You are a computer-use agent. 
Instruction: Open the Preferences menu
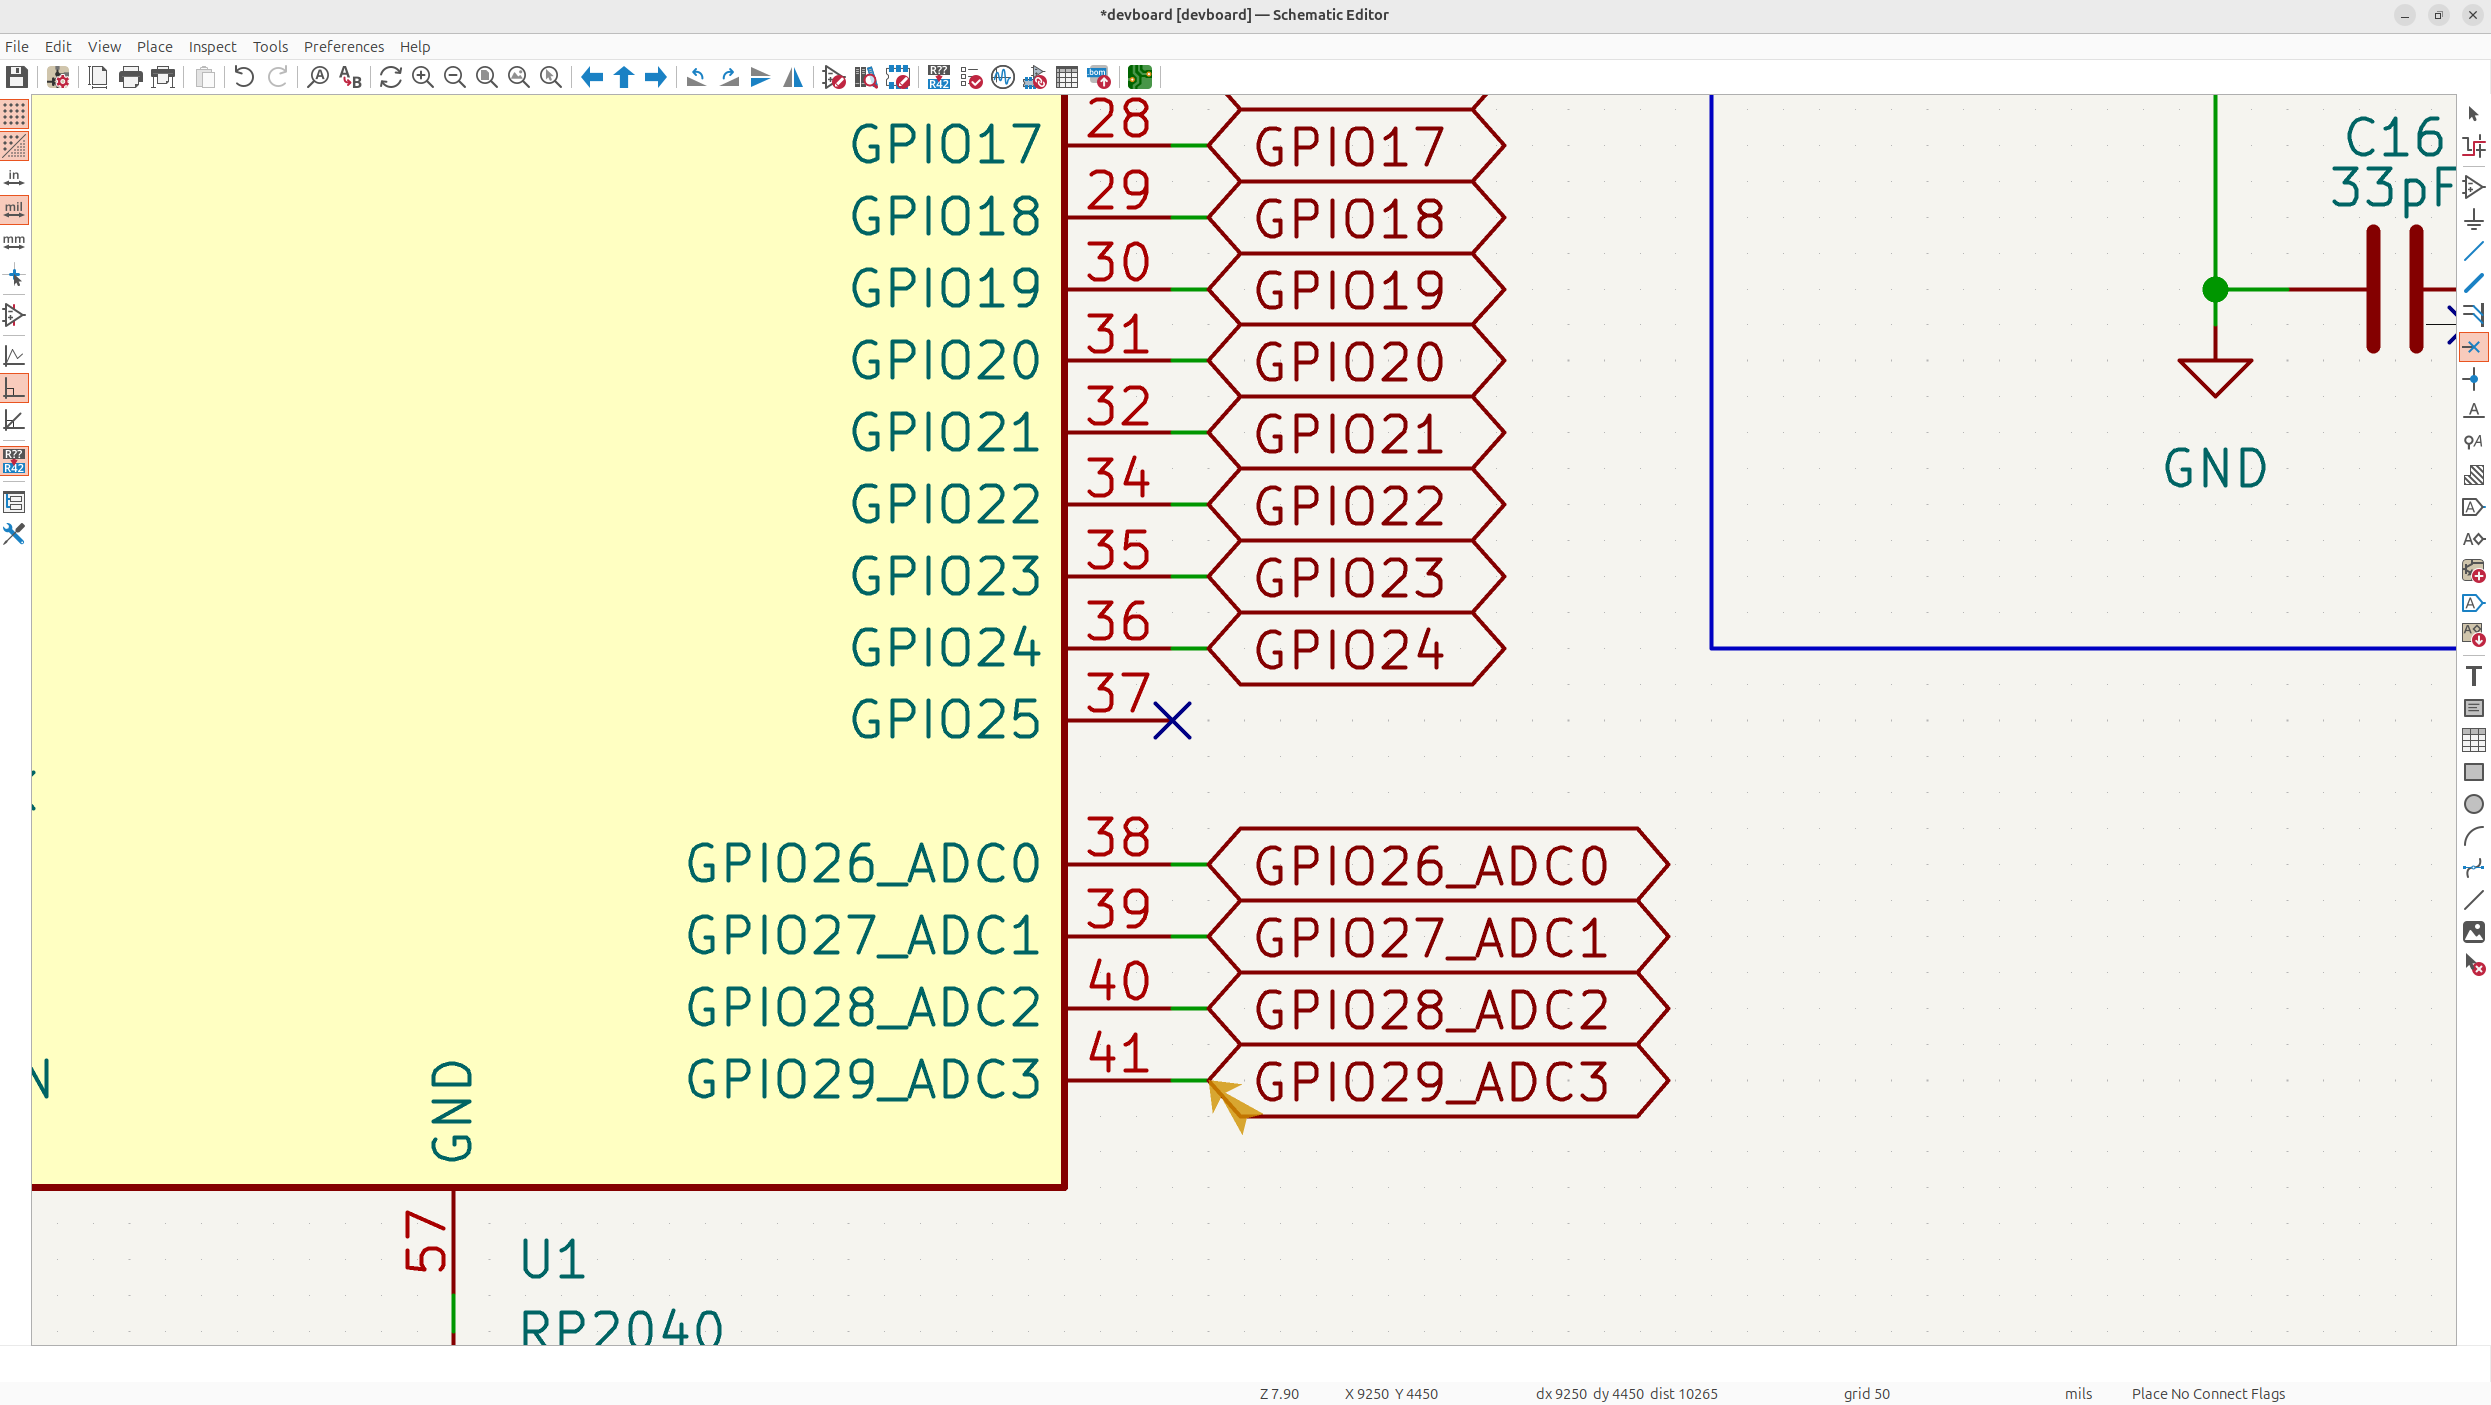343,47
